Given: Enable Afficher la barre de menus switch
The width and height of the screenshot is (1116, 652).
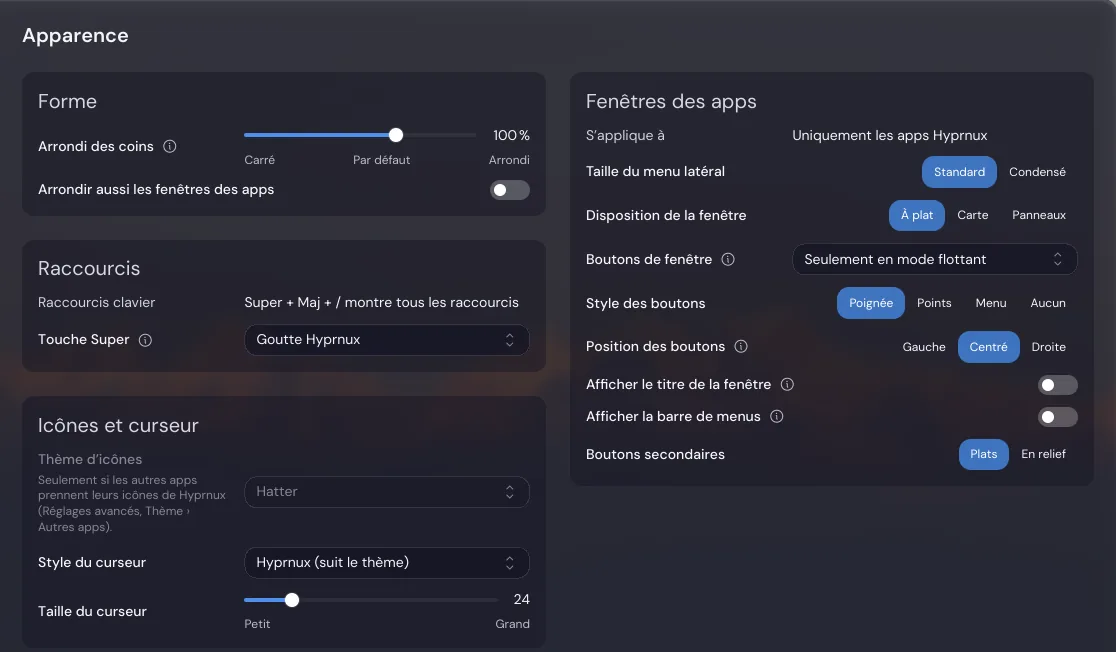Looking at the screenshot, I should point(1058,417).
